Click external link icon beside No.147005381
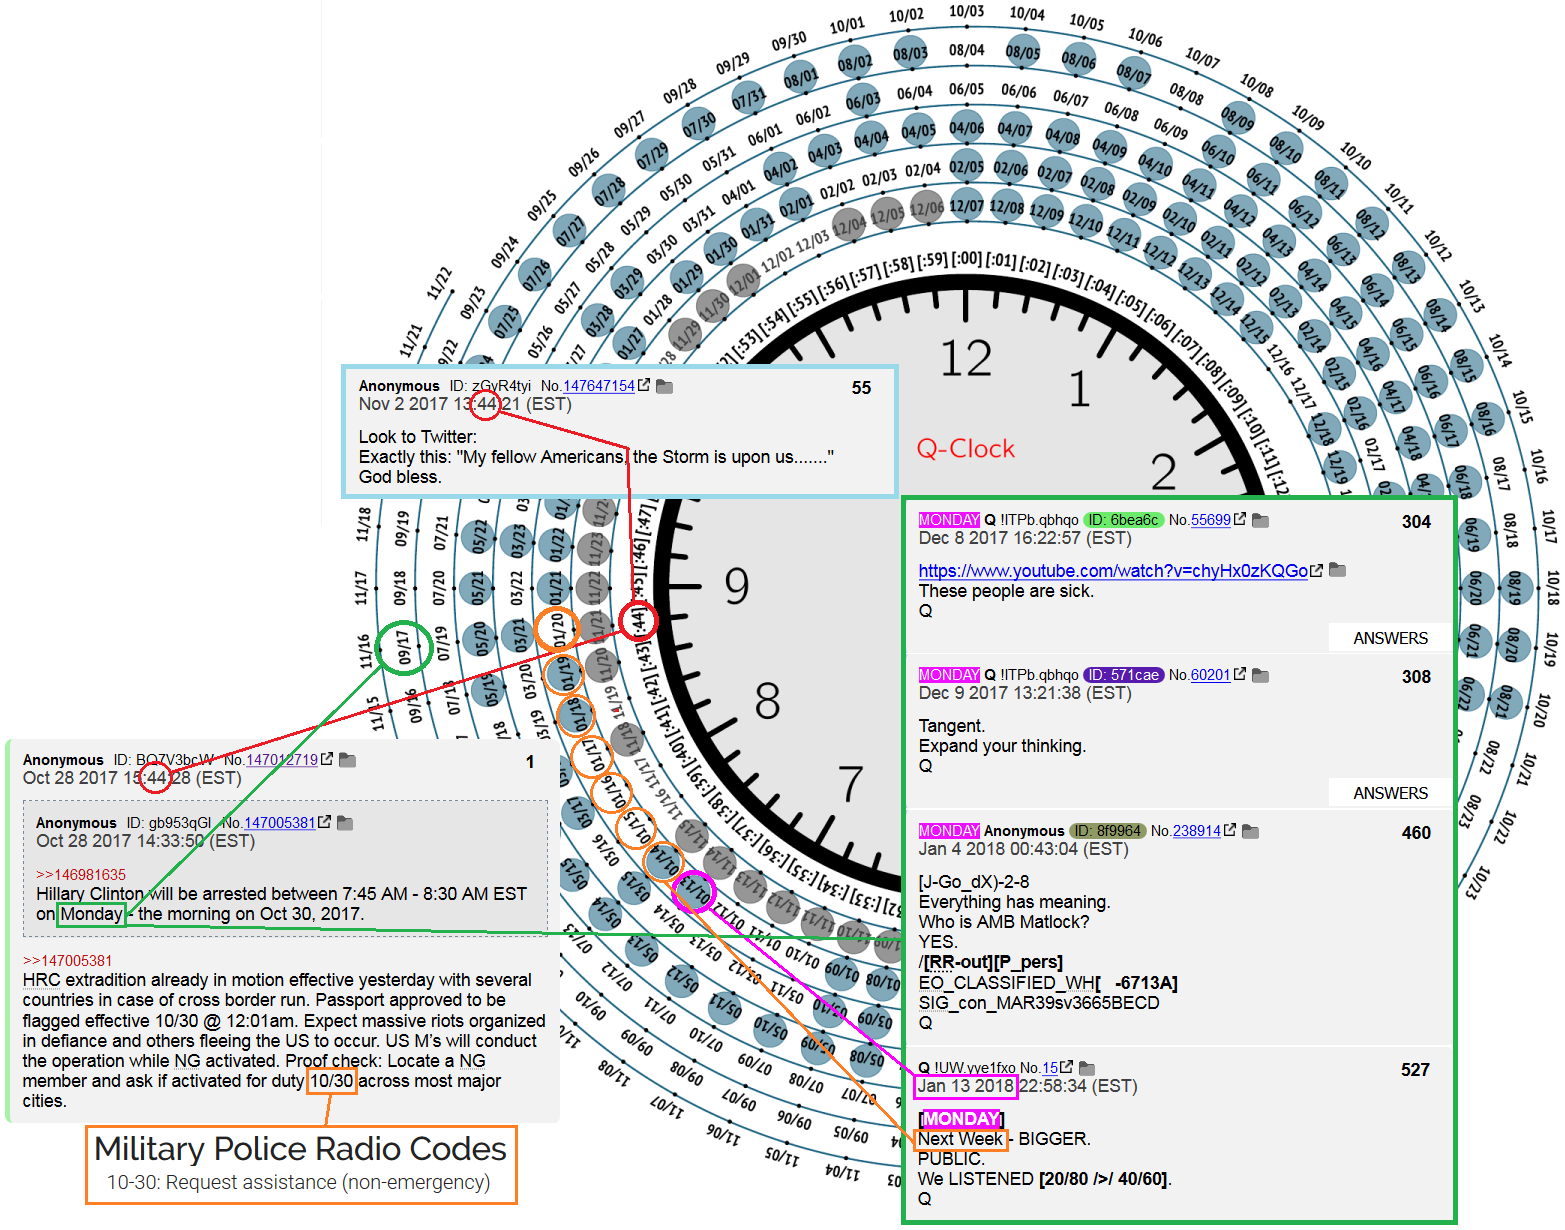The width and height of the screenshot is (1565, 1230). [x=325, y=822]
